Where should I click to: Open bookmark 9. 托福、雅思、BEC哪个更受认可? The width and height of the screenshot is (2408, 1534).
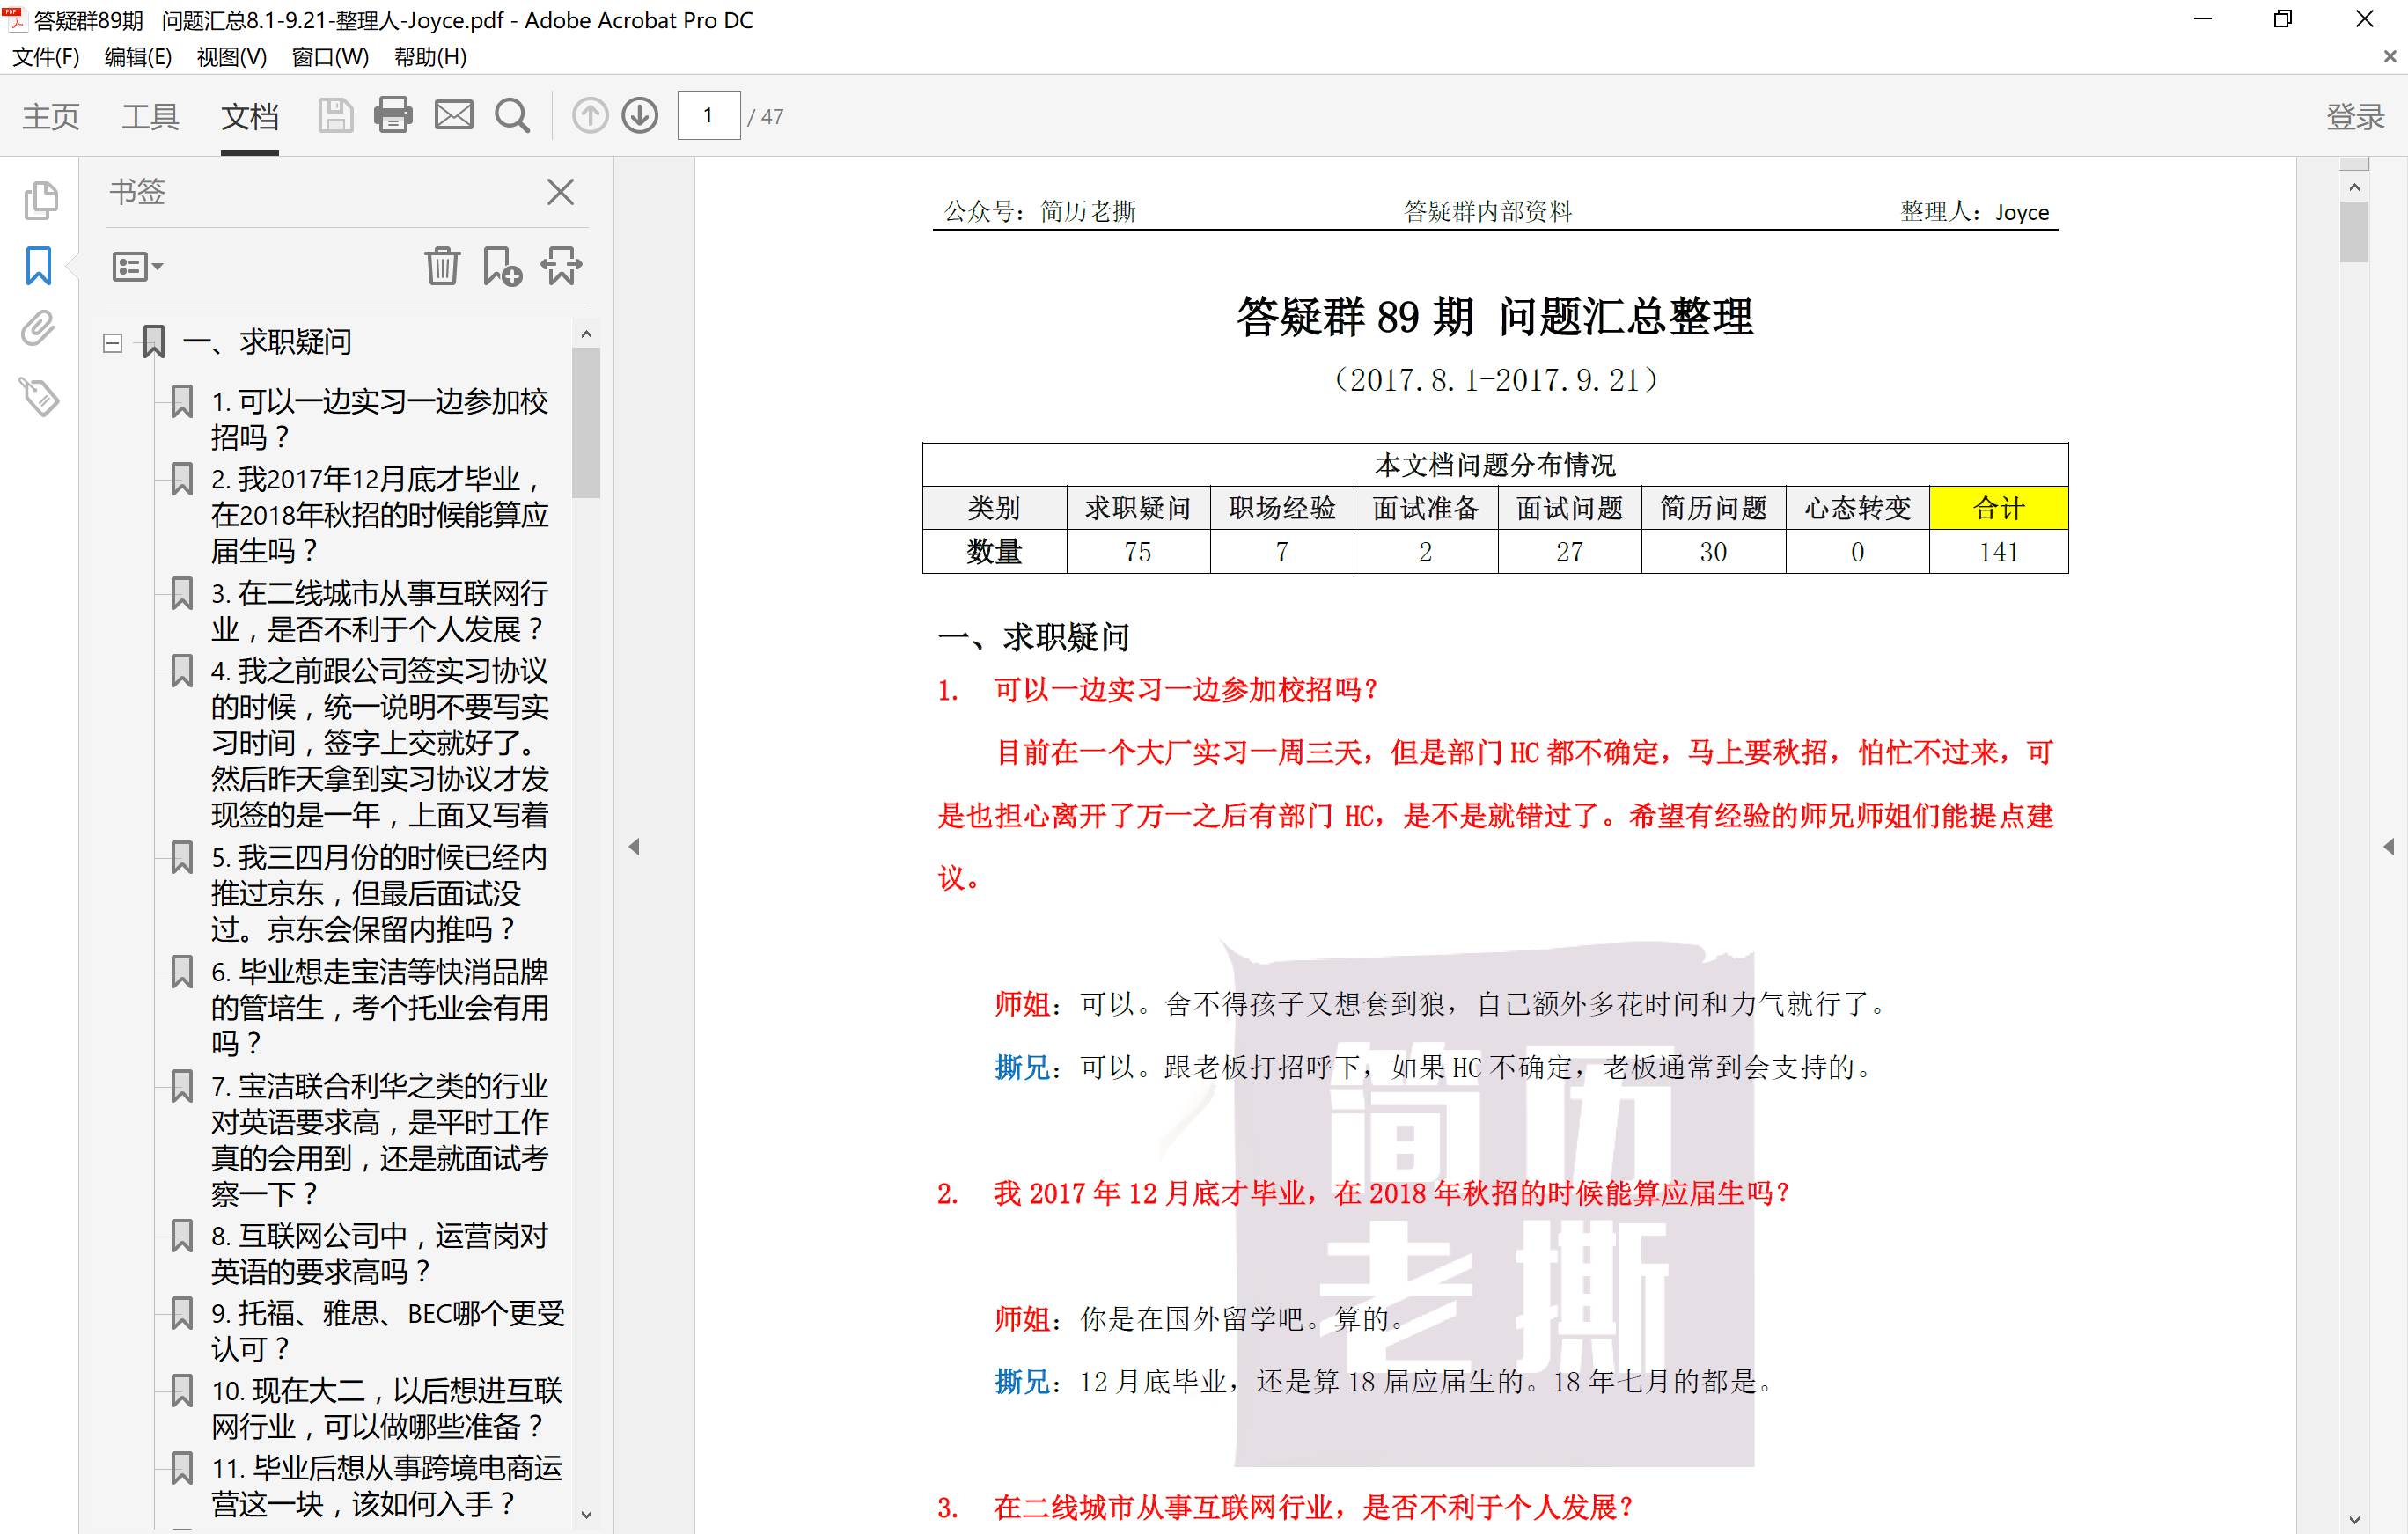coord(388,1331)
